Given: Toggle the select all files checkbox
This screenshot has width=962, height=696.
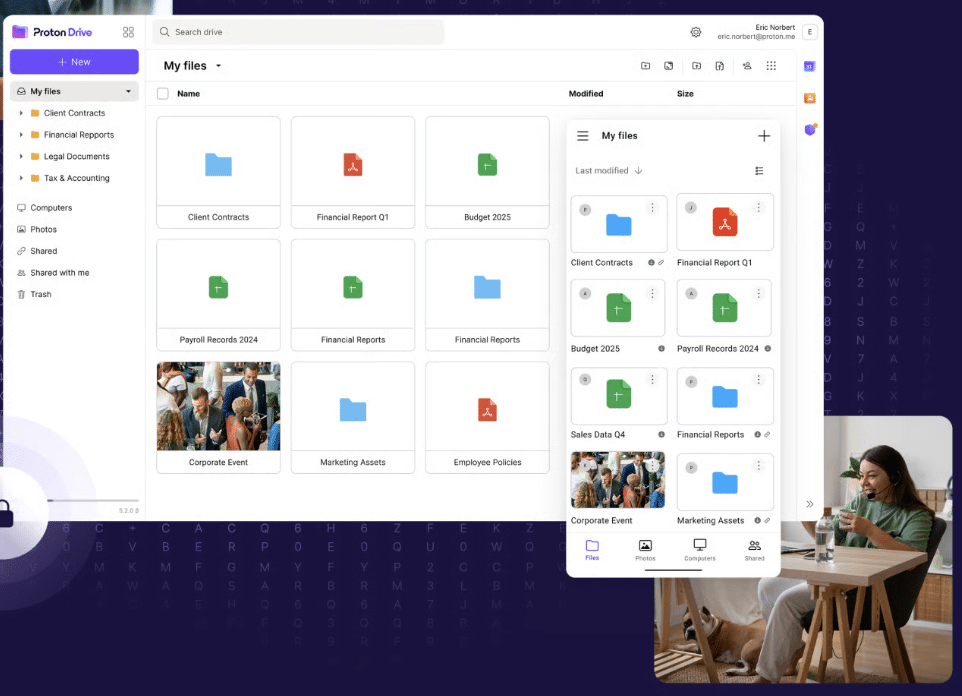Looking at the screenshot, I should 163,94.
